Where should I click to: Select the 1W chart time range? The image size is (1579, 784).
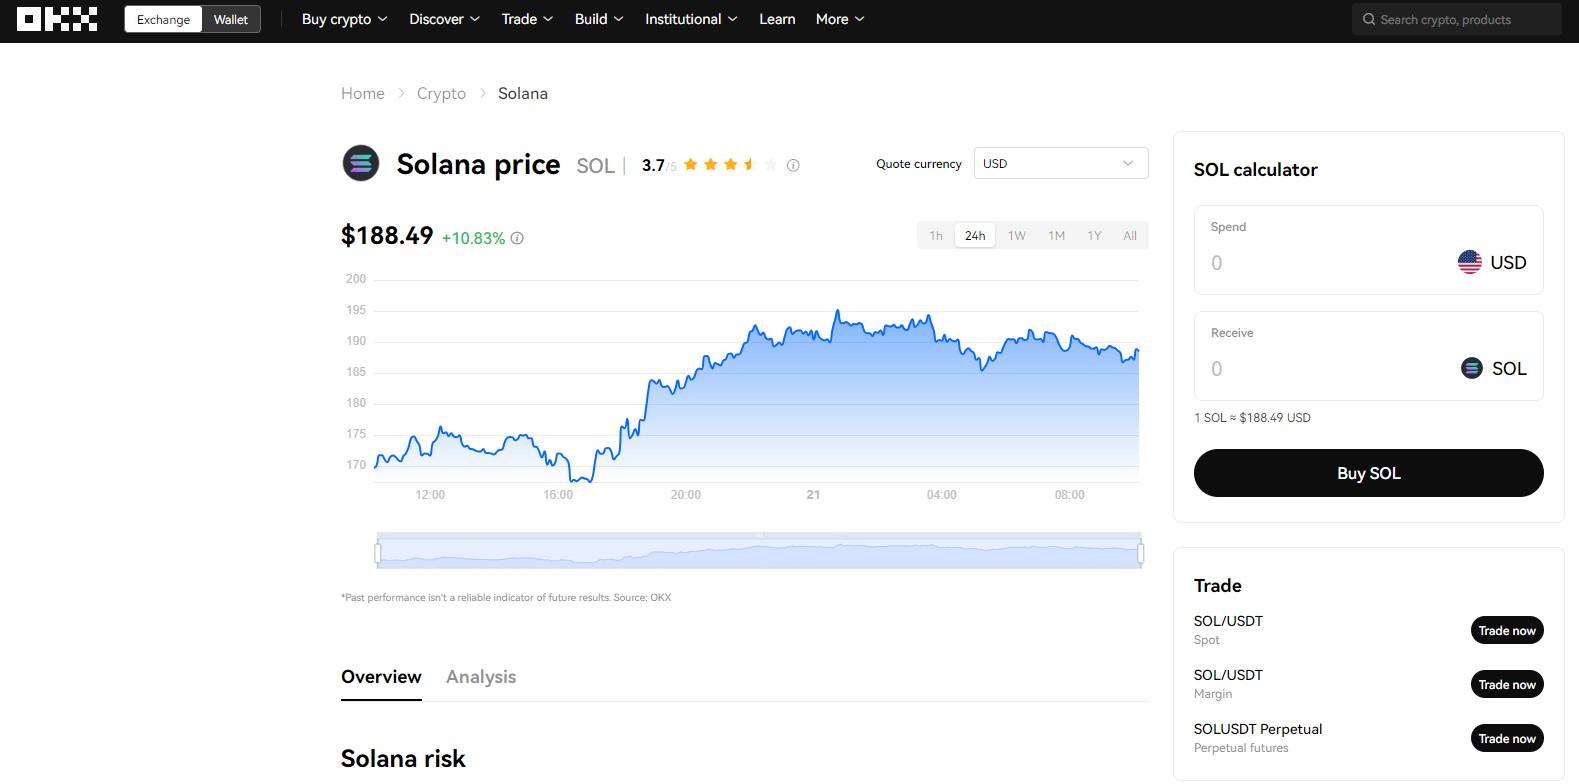(1017, 236)
